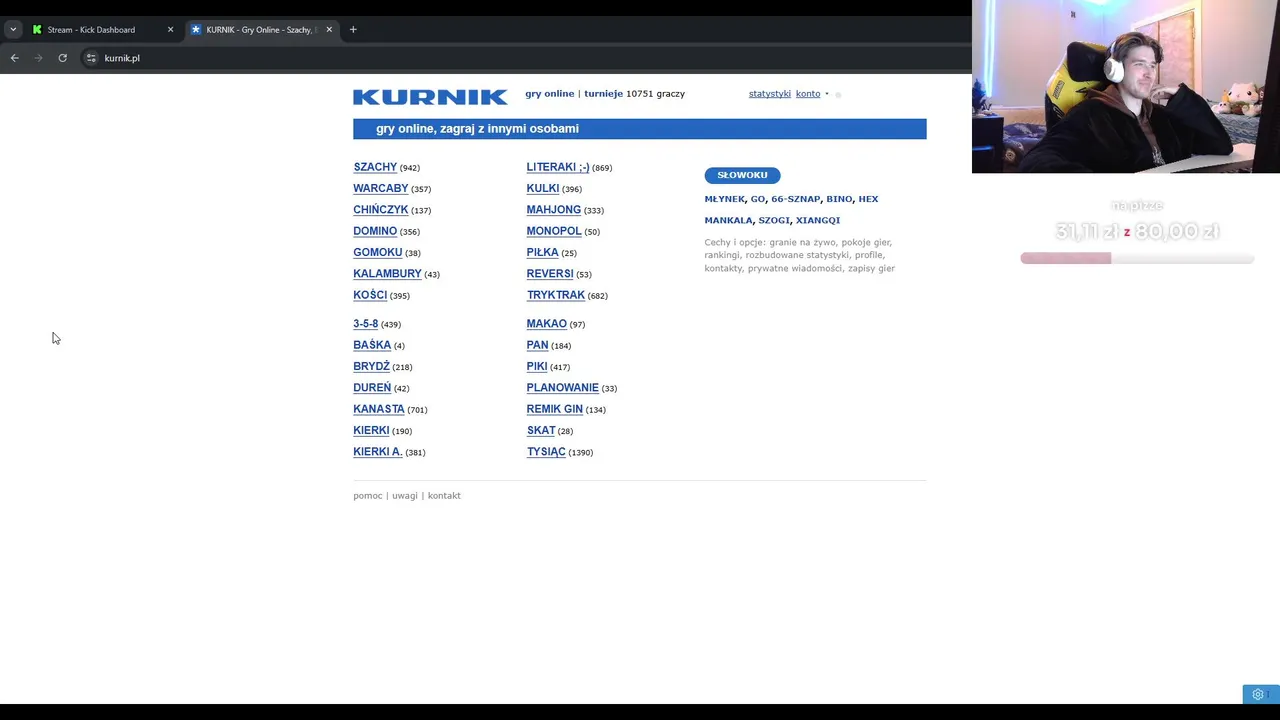Open the TRYKTRAK game
This screenshot has width=1280, height=720.
click(556, 295)
